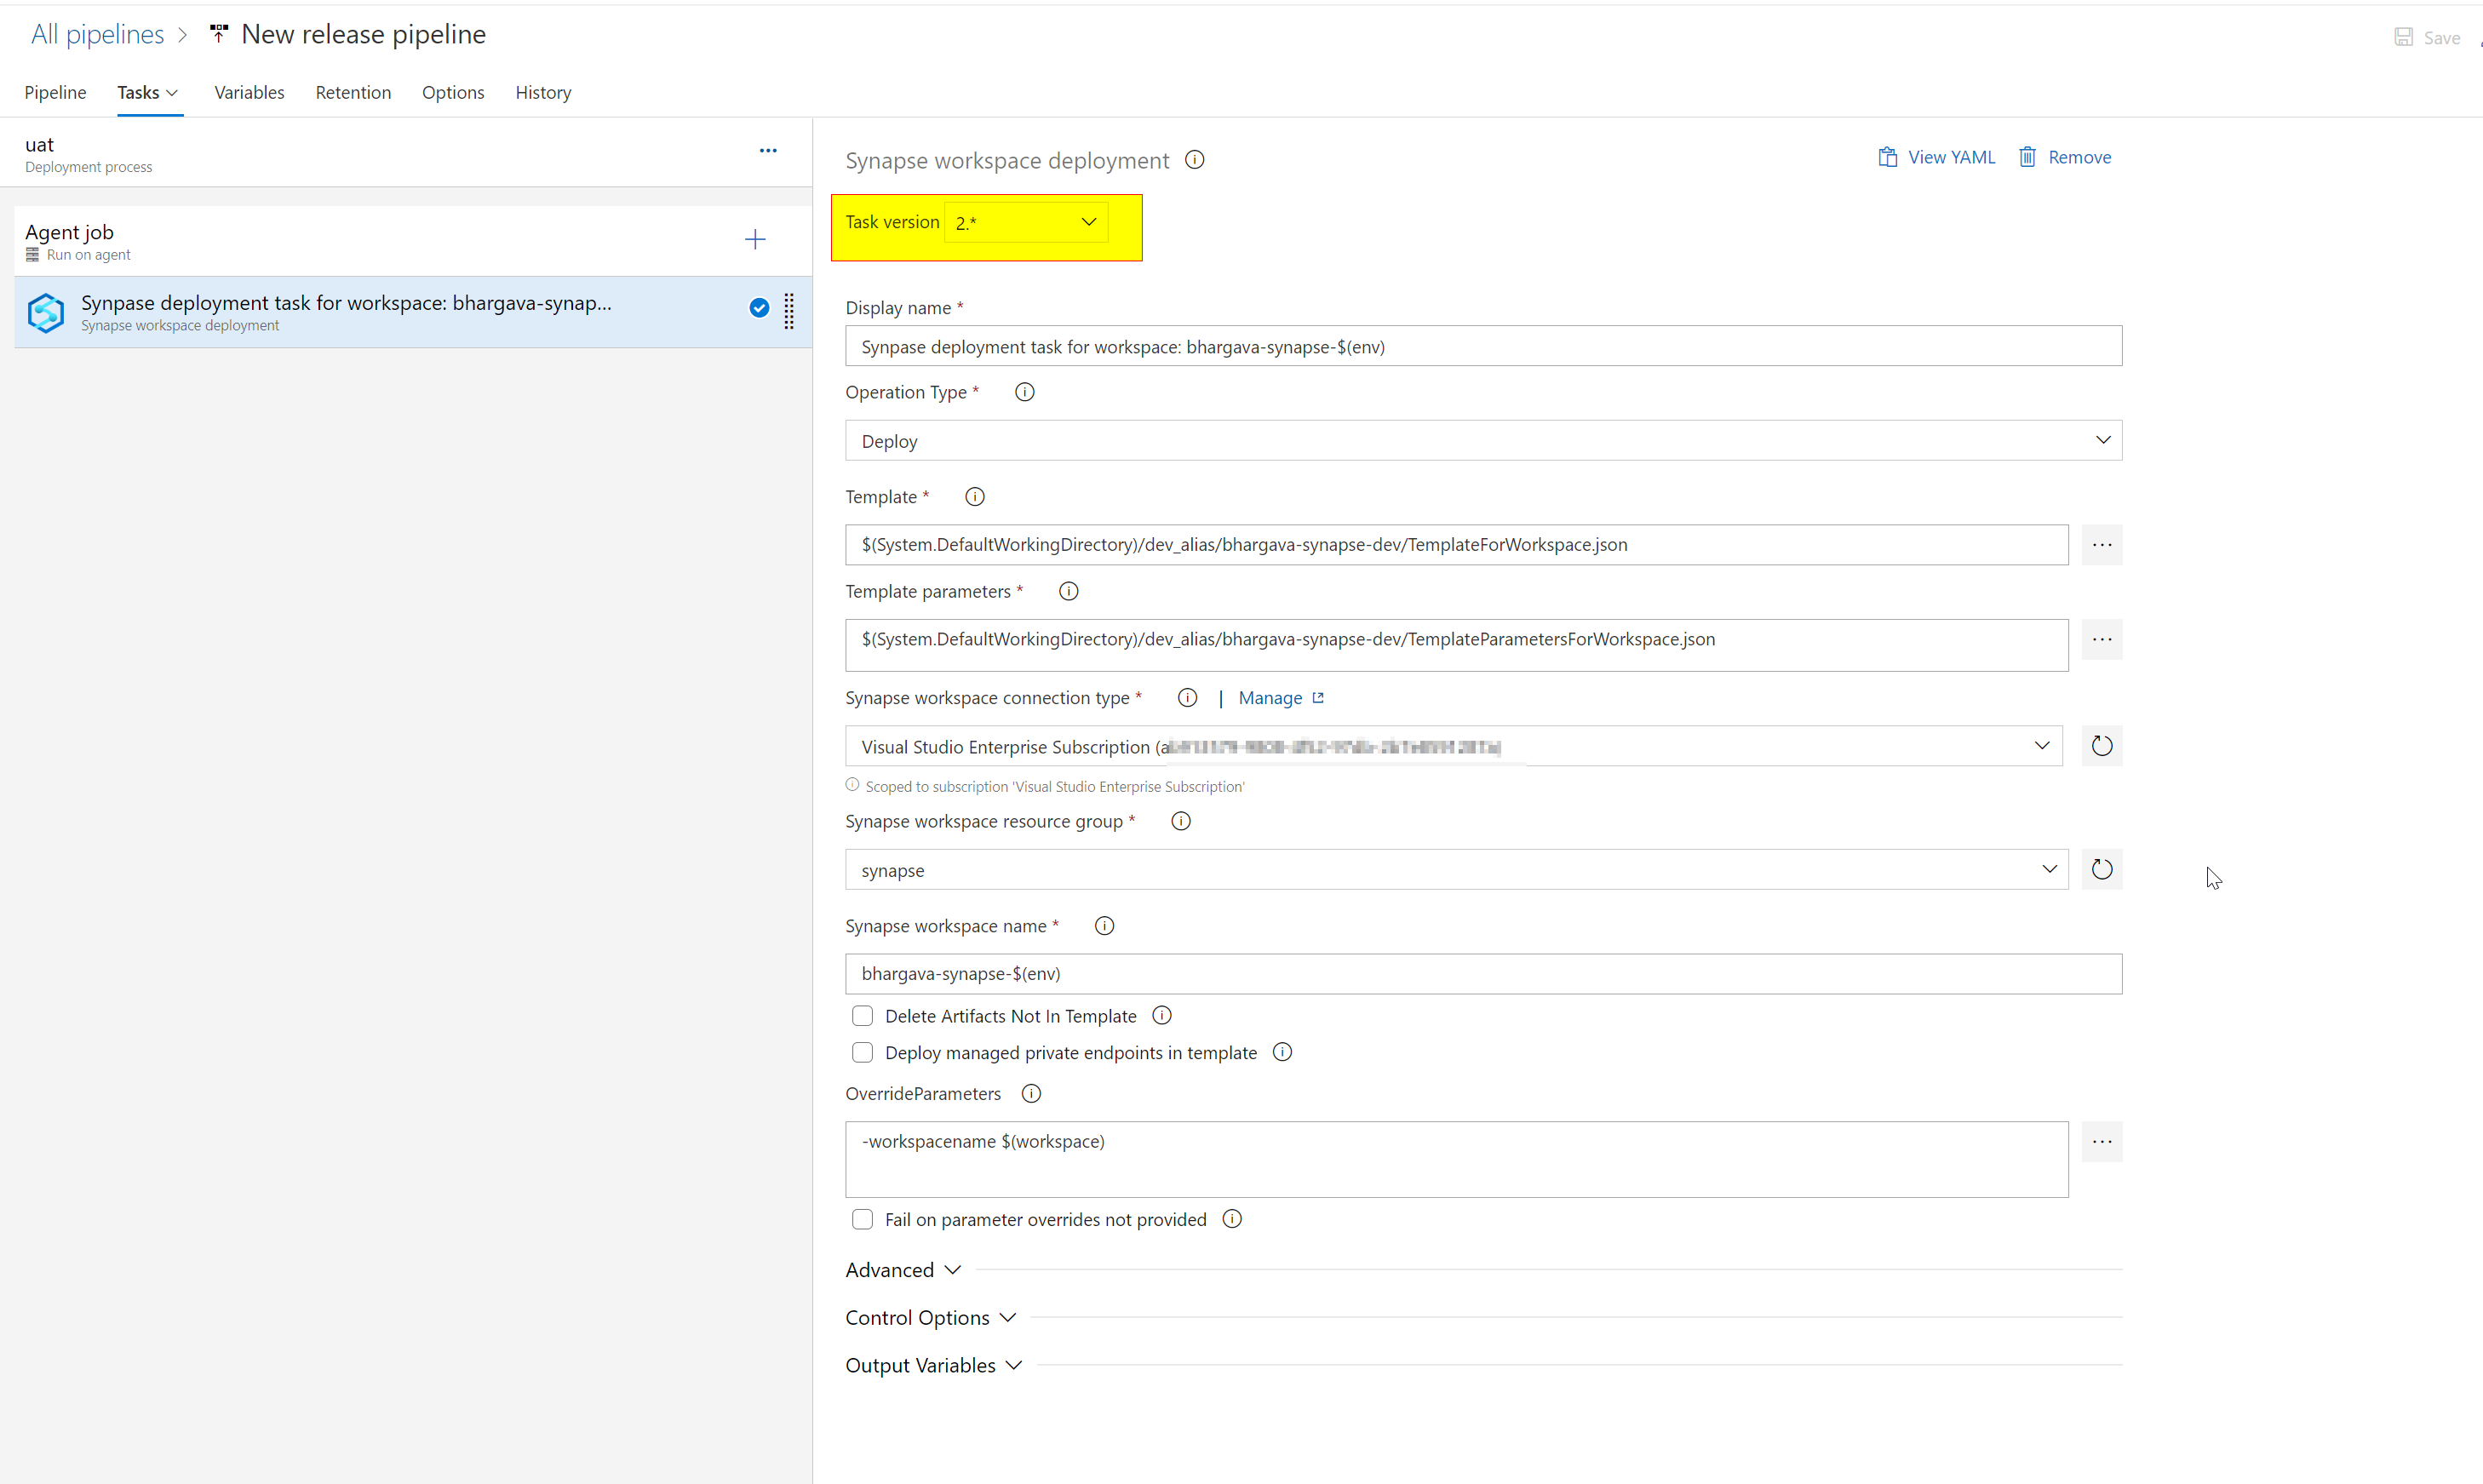The width and height of the screenshot is (2483, 1484).
Task: Browse for Template file using ellipsis button
Action: point(2101,545)
